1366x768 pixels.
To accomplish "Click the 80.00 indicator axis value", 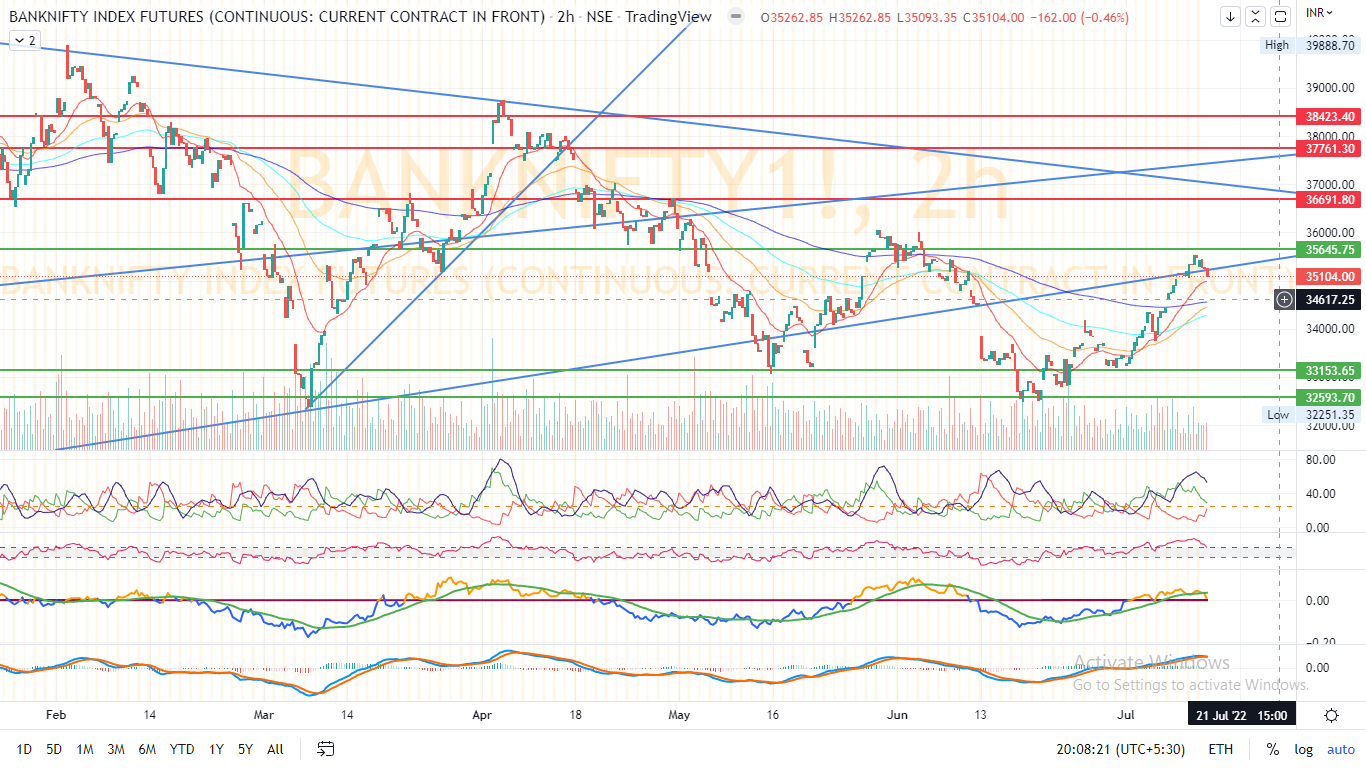I will pos(1320,460).
